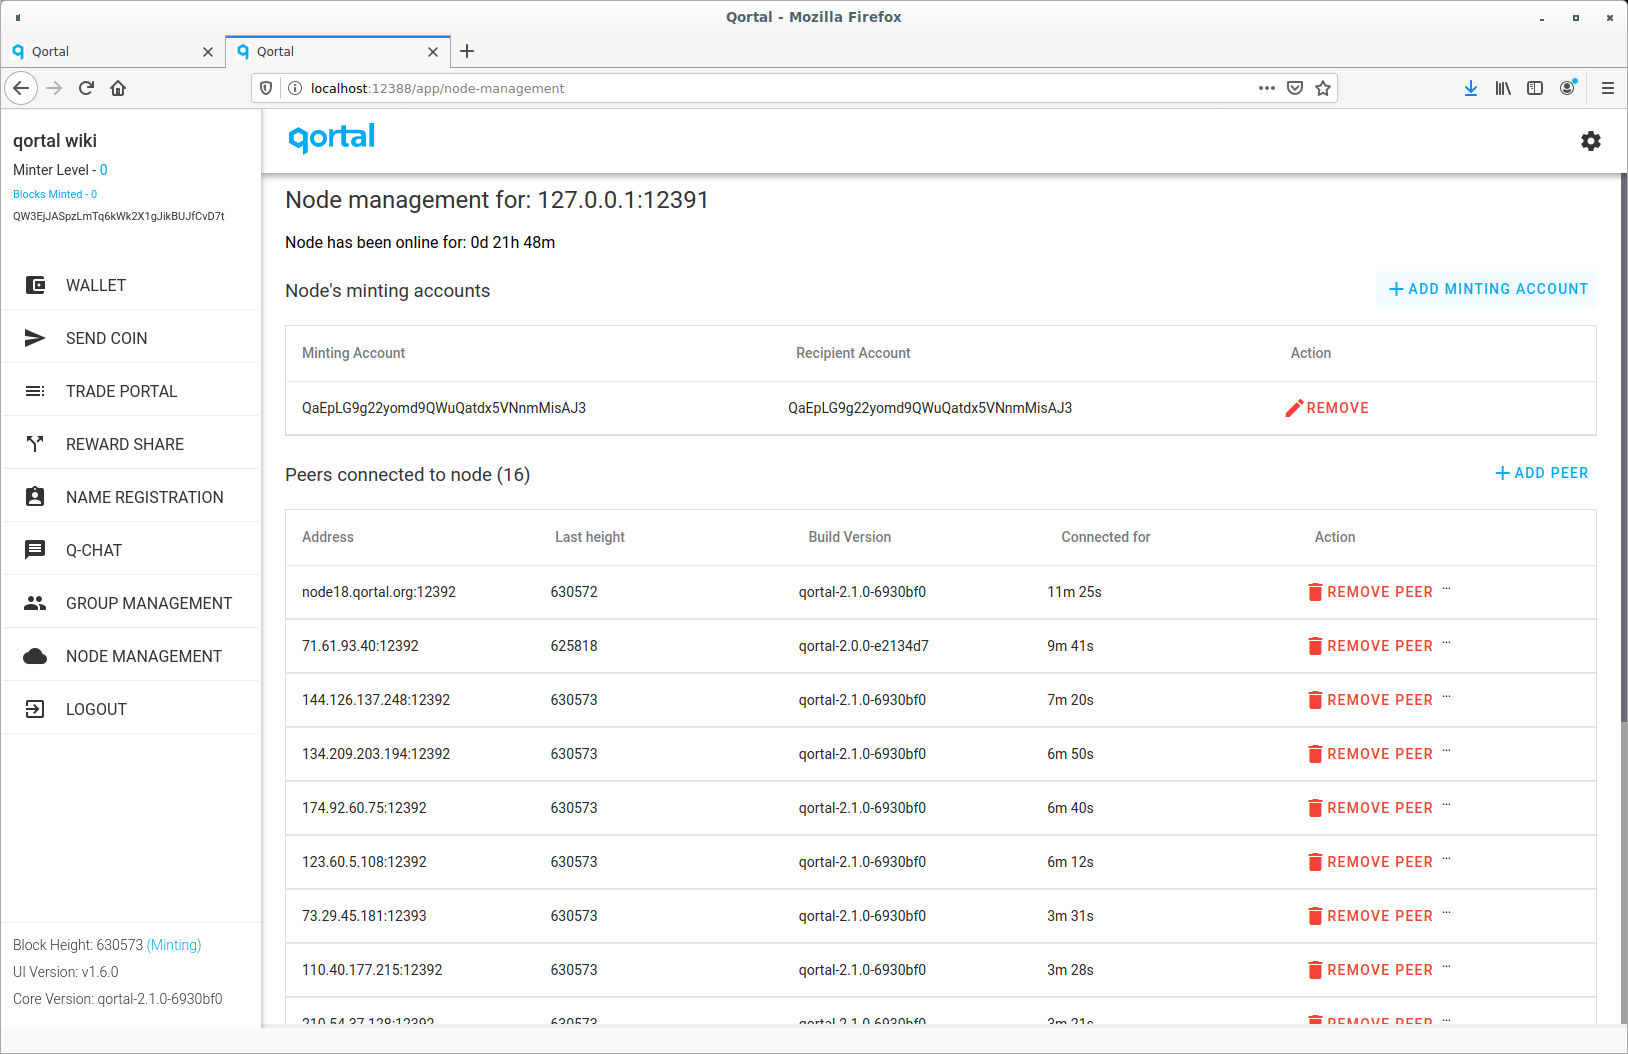1628x1054 pixels.
Task: Click Blocks Minted - 0 text
Action: tap(55, 194)
